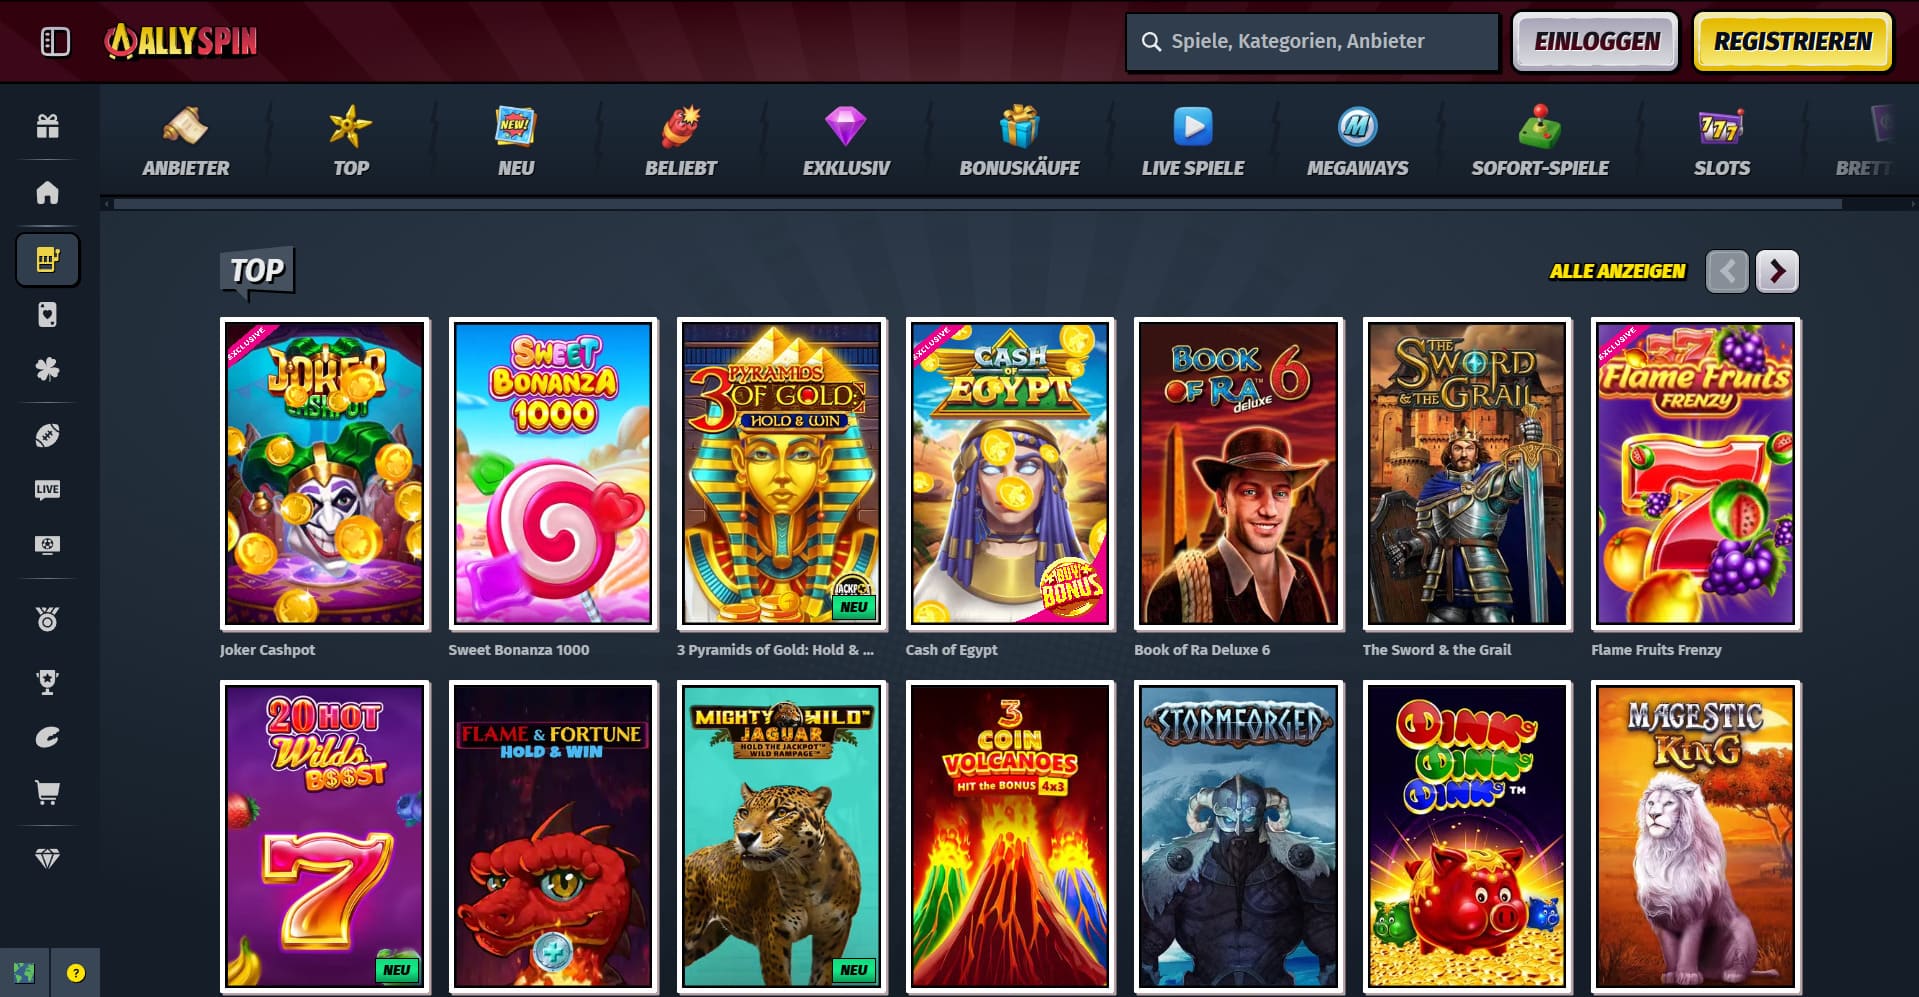1919x997 pixels.
Task: Go to home via sidebar icon
Action: pyautogui.click(x=47, y=192)
